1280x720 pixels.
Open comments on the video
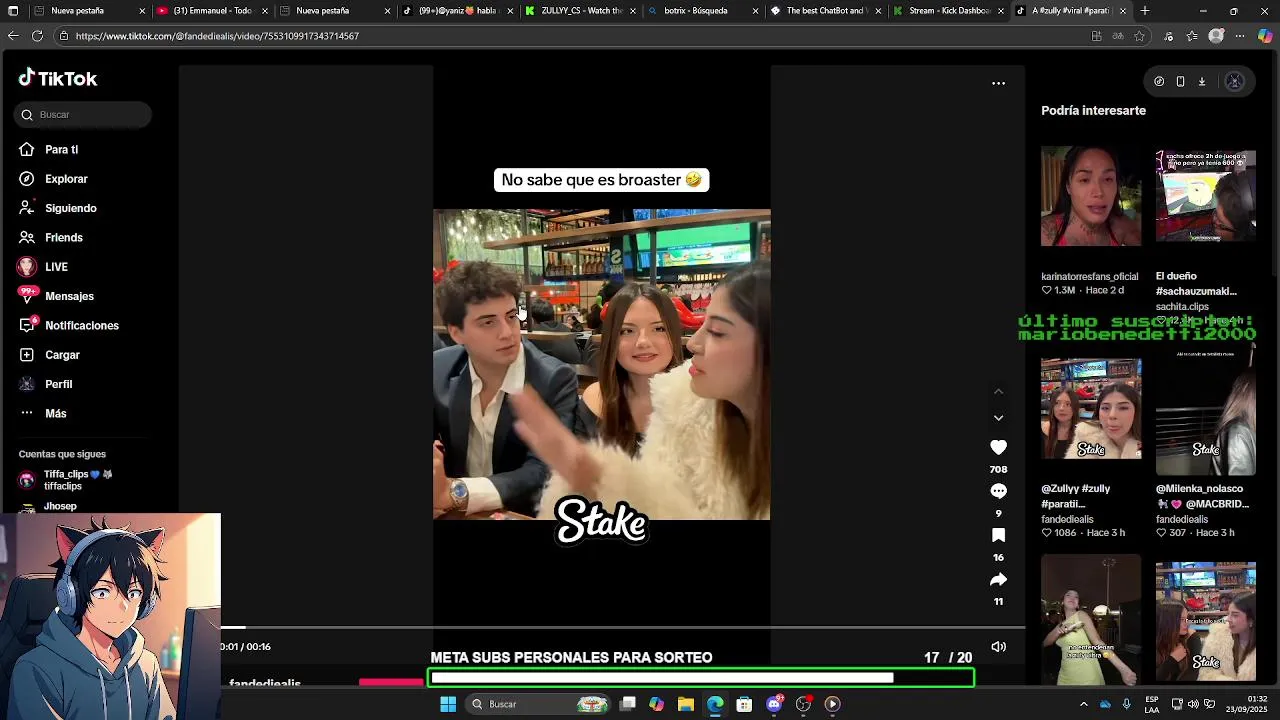(x=998, y=491)
